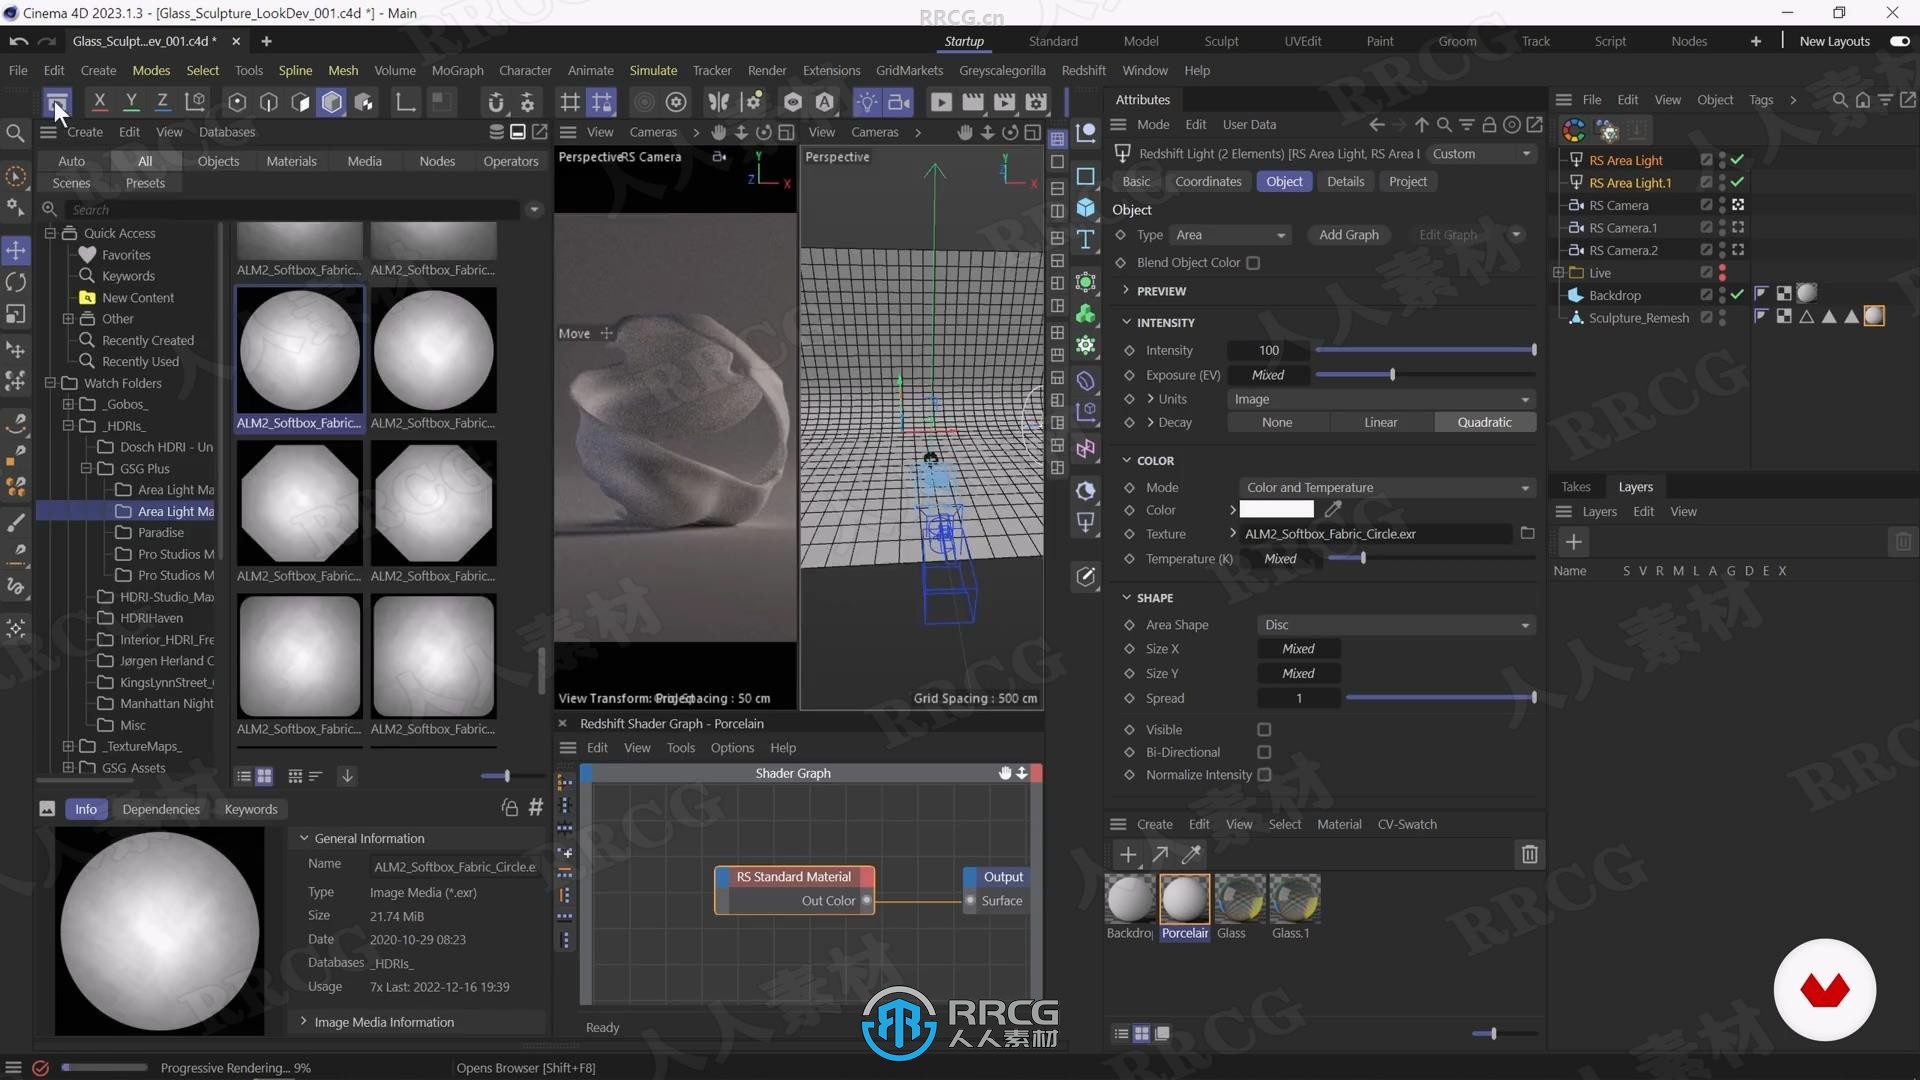Browse texture file folder icon
1920x1080 pixels.
click(x=1527, y=533)
